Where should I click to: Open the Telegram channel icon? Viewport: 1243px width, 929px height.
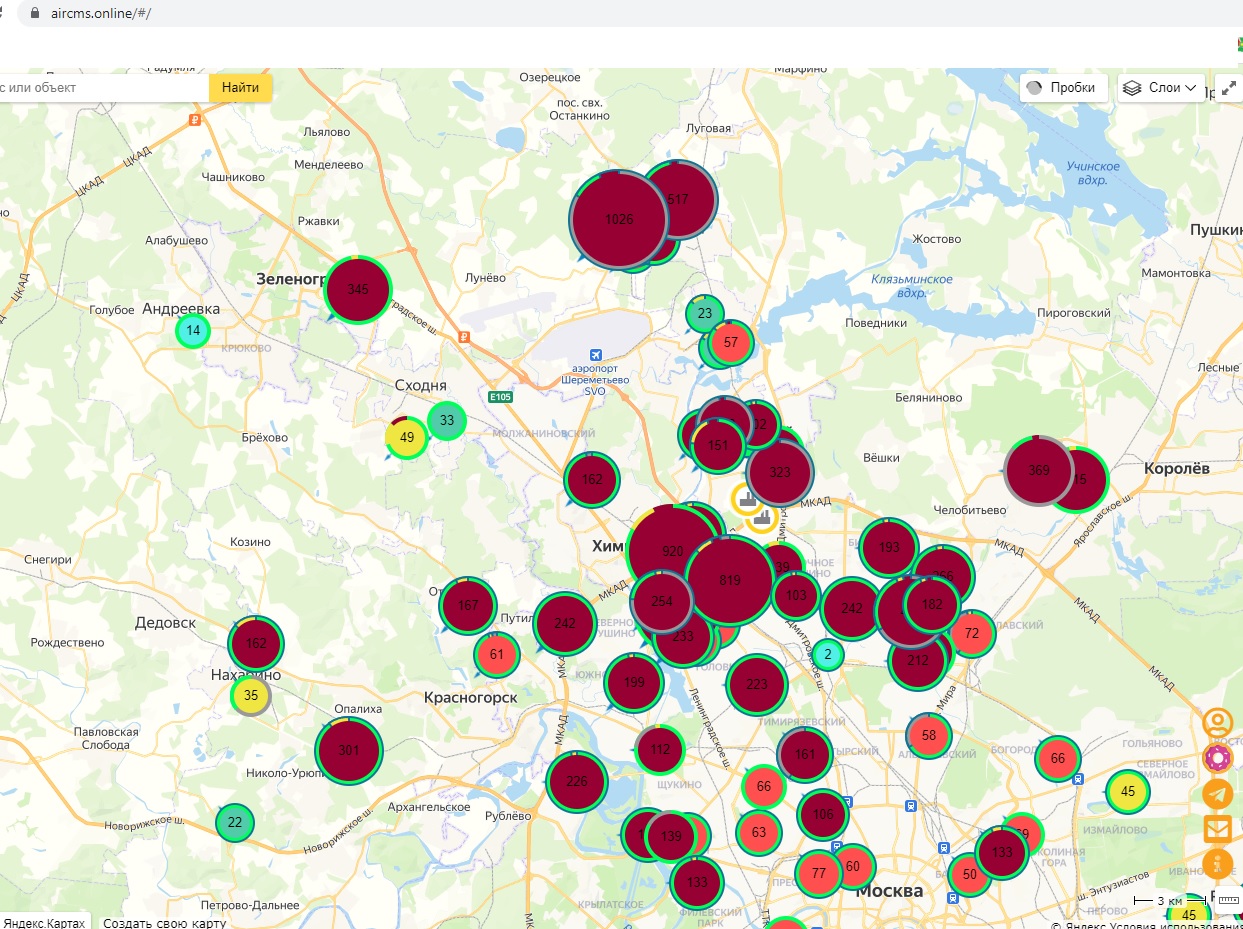pos(1217,794)
